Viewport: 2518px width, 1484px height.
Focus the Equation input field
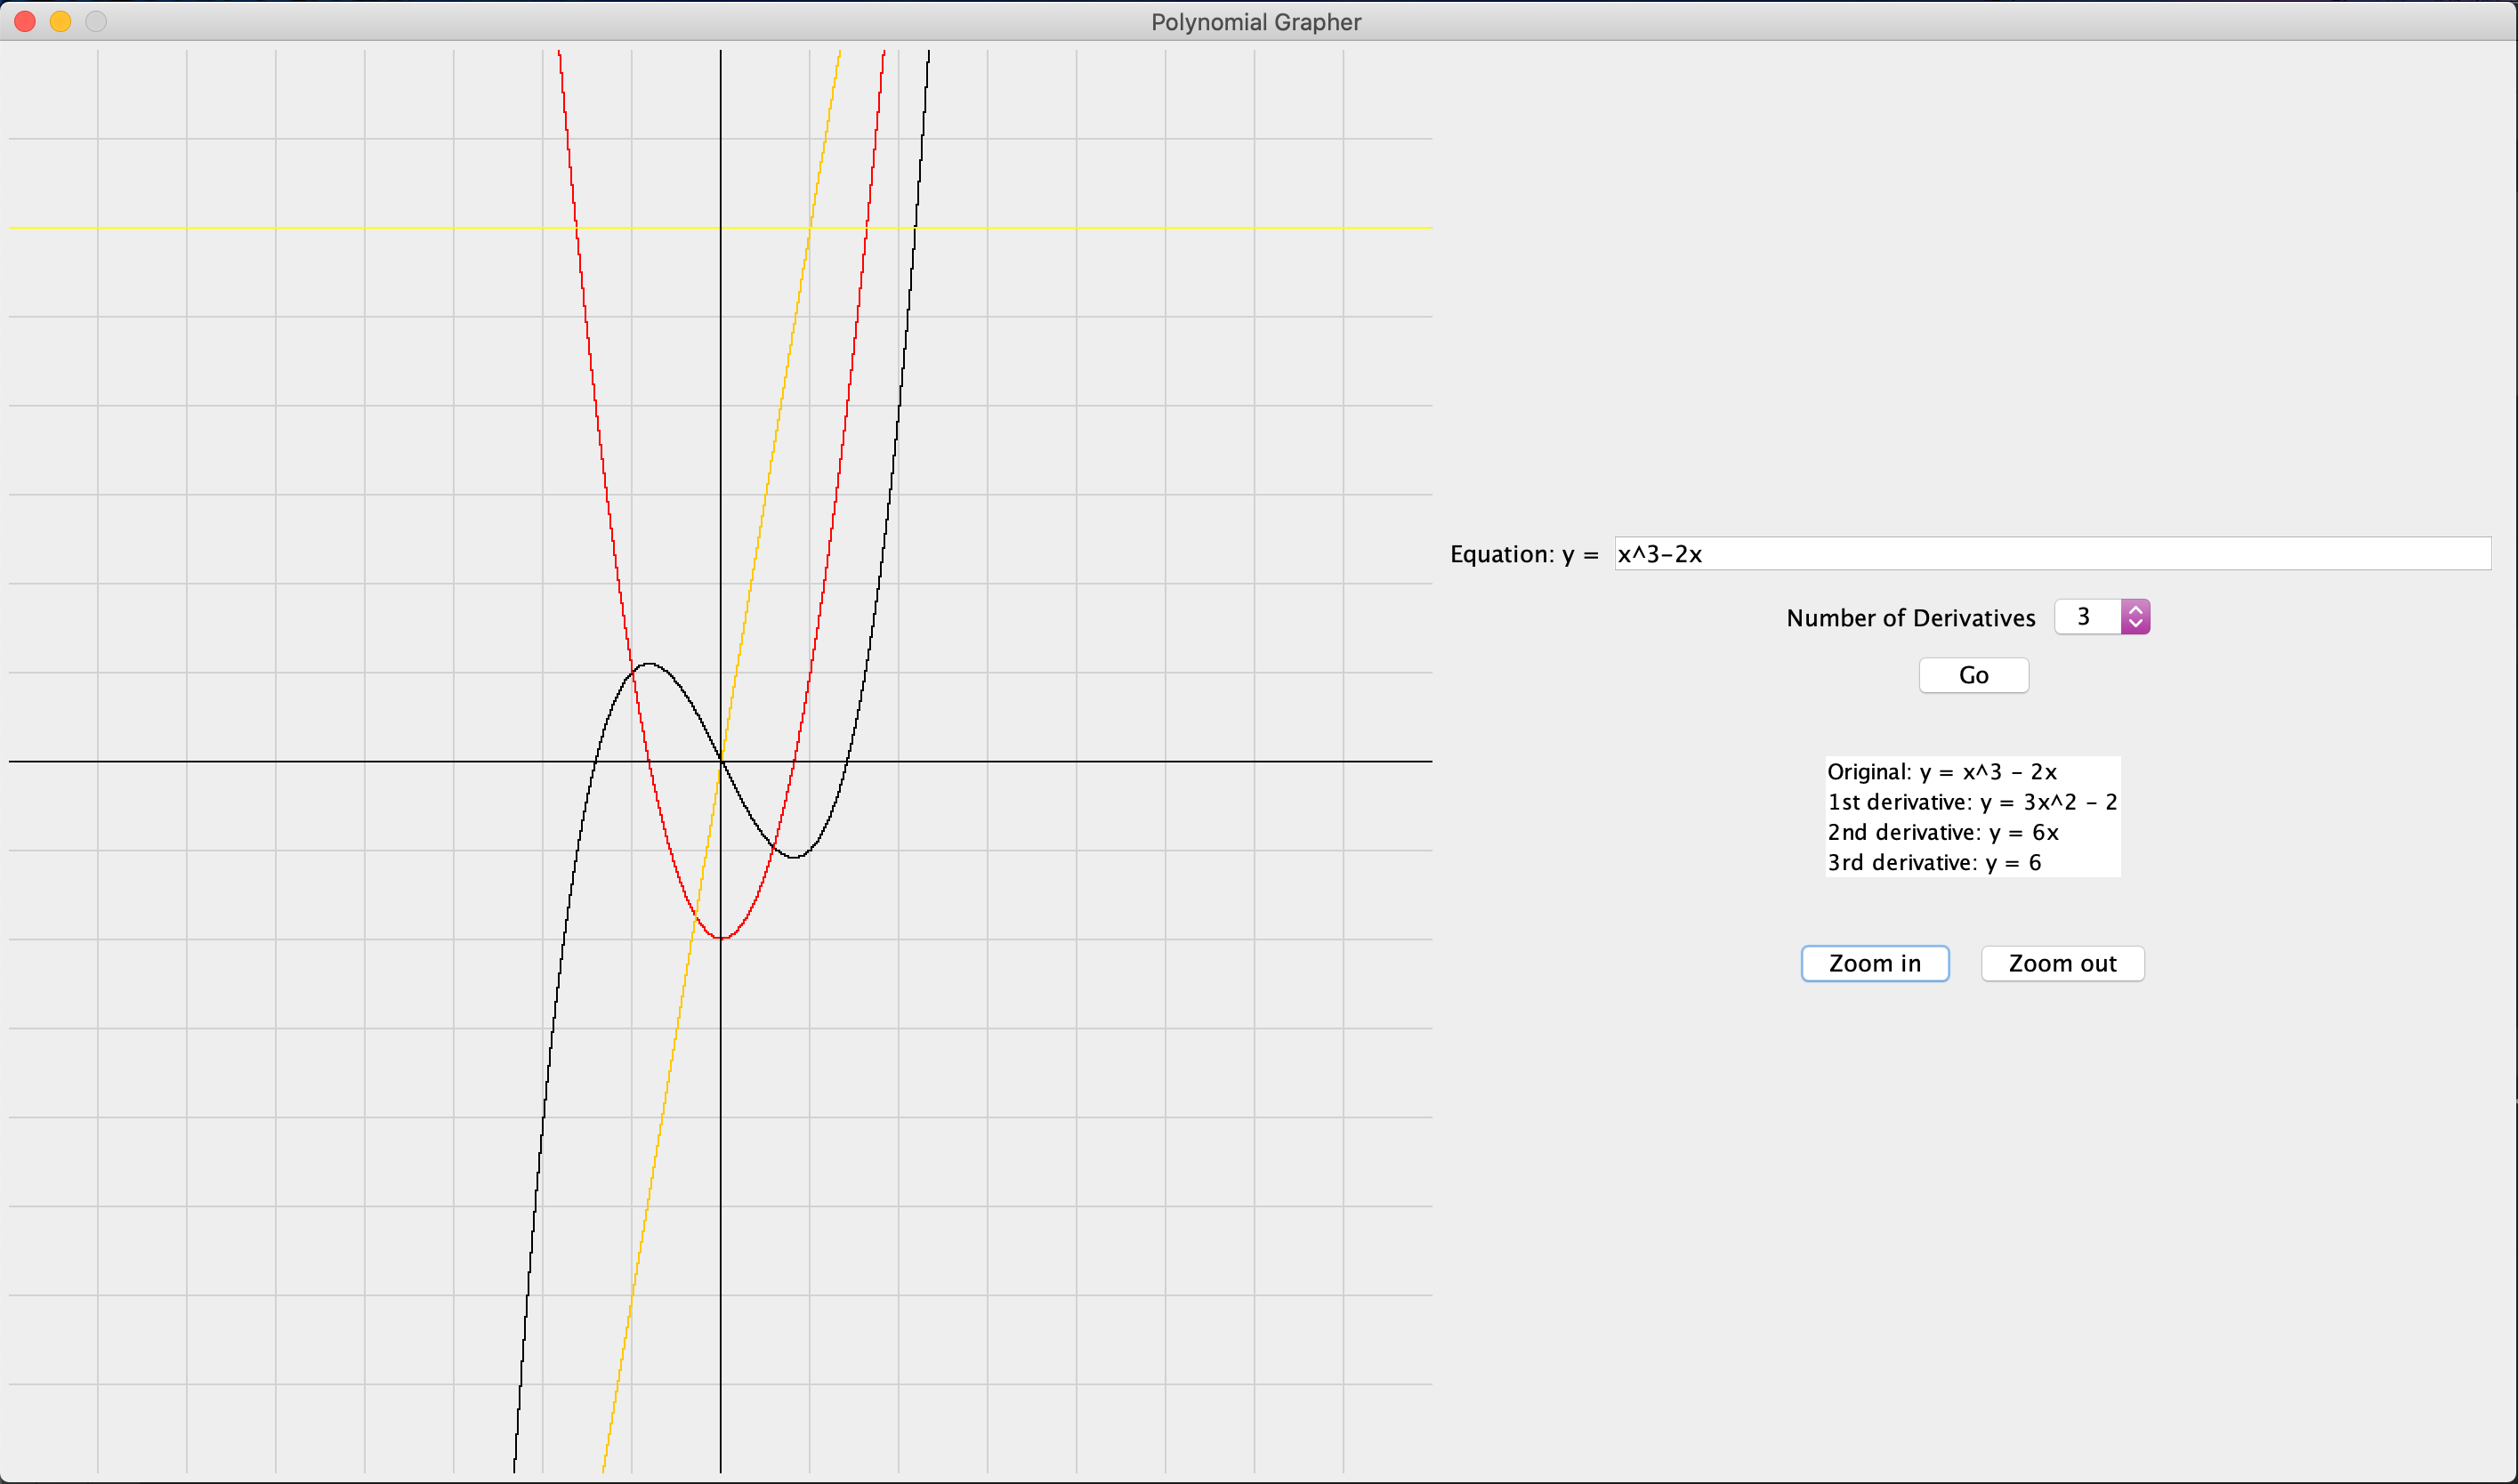click(x=2050, y=554)
